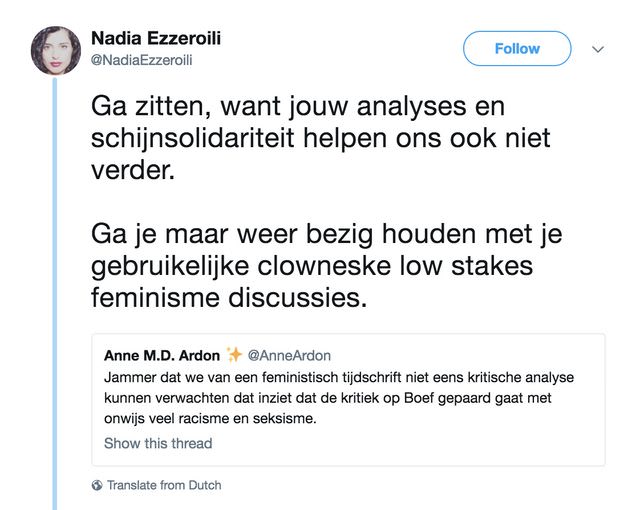Click the @NadiaEzzeroili handle
Screen dimensions: 640x510
[141, 60]
